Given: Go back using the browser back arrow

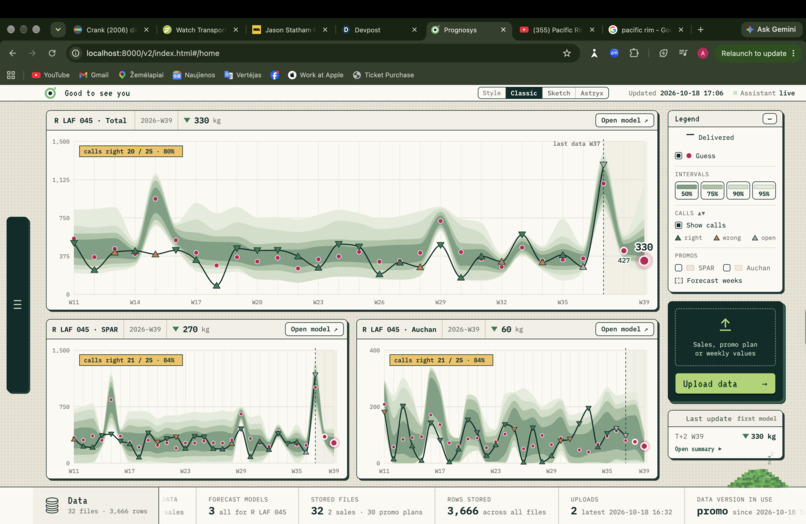Looking at the screenshot, I should point(13,53).
